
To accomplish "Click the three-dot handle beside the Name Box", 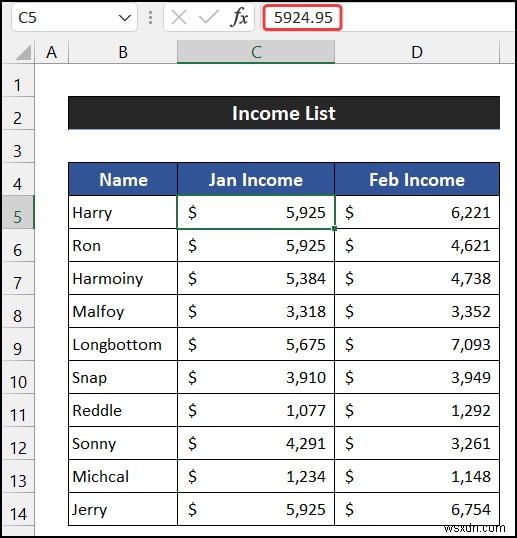I will [x=150, y=17].
